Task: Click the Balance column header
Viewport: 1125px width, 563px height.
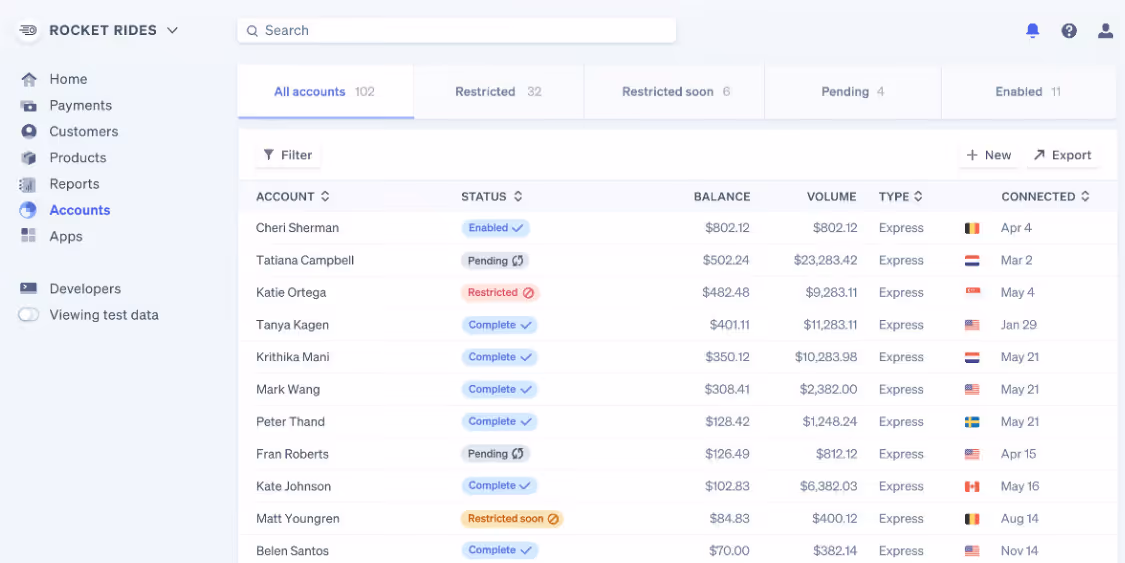Action: (x=722, y=197)
